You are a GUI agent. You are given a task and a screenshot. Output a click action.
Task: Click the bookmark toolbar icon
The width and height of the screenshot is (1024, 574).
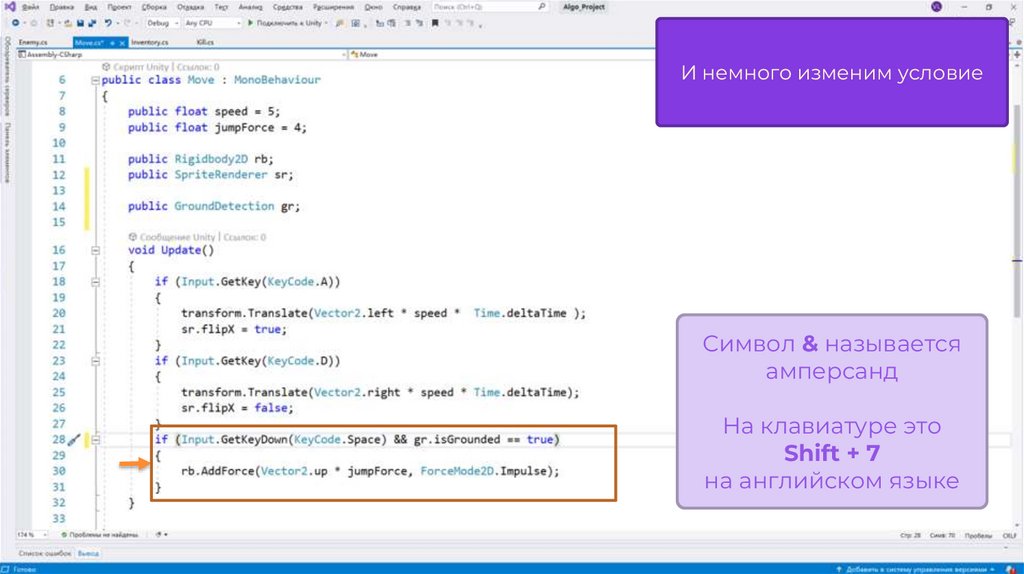pos(435,23)
